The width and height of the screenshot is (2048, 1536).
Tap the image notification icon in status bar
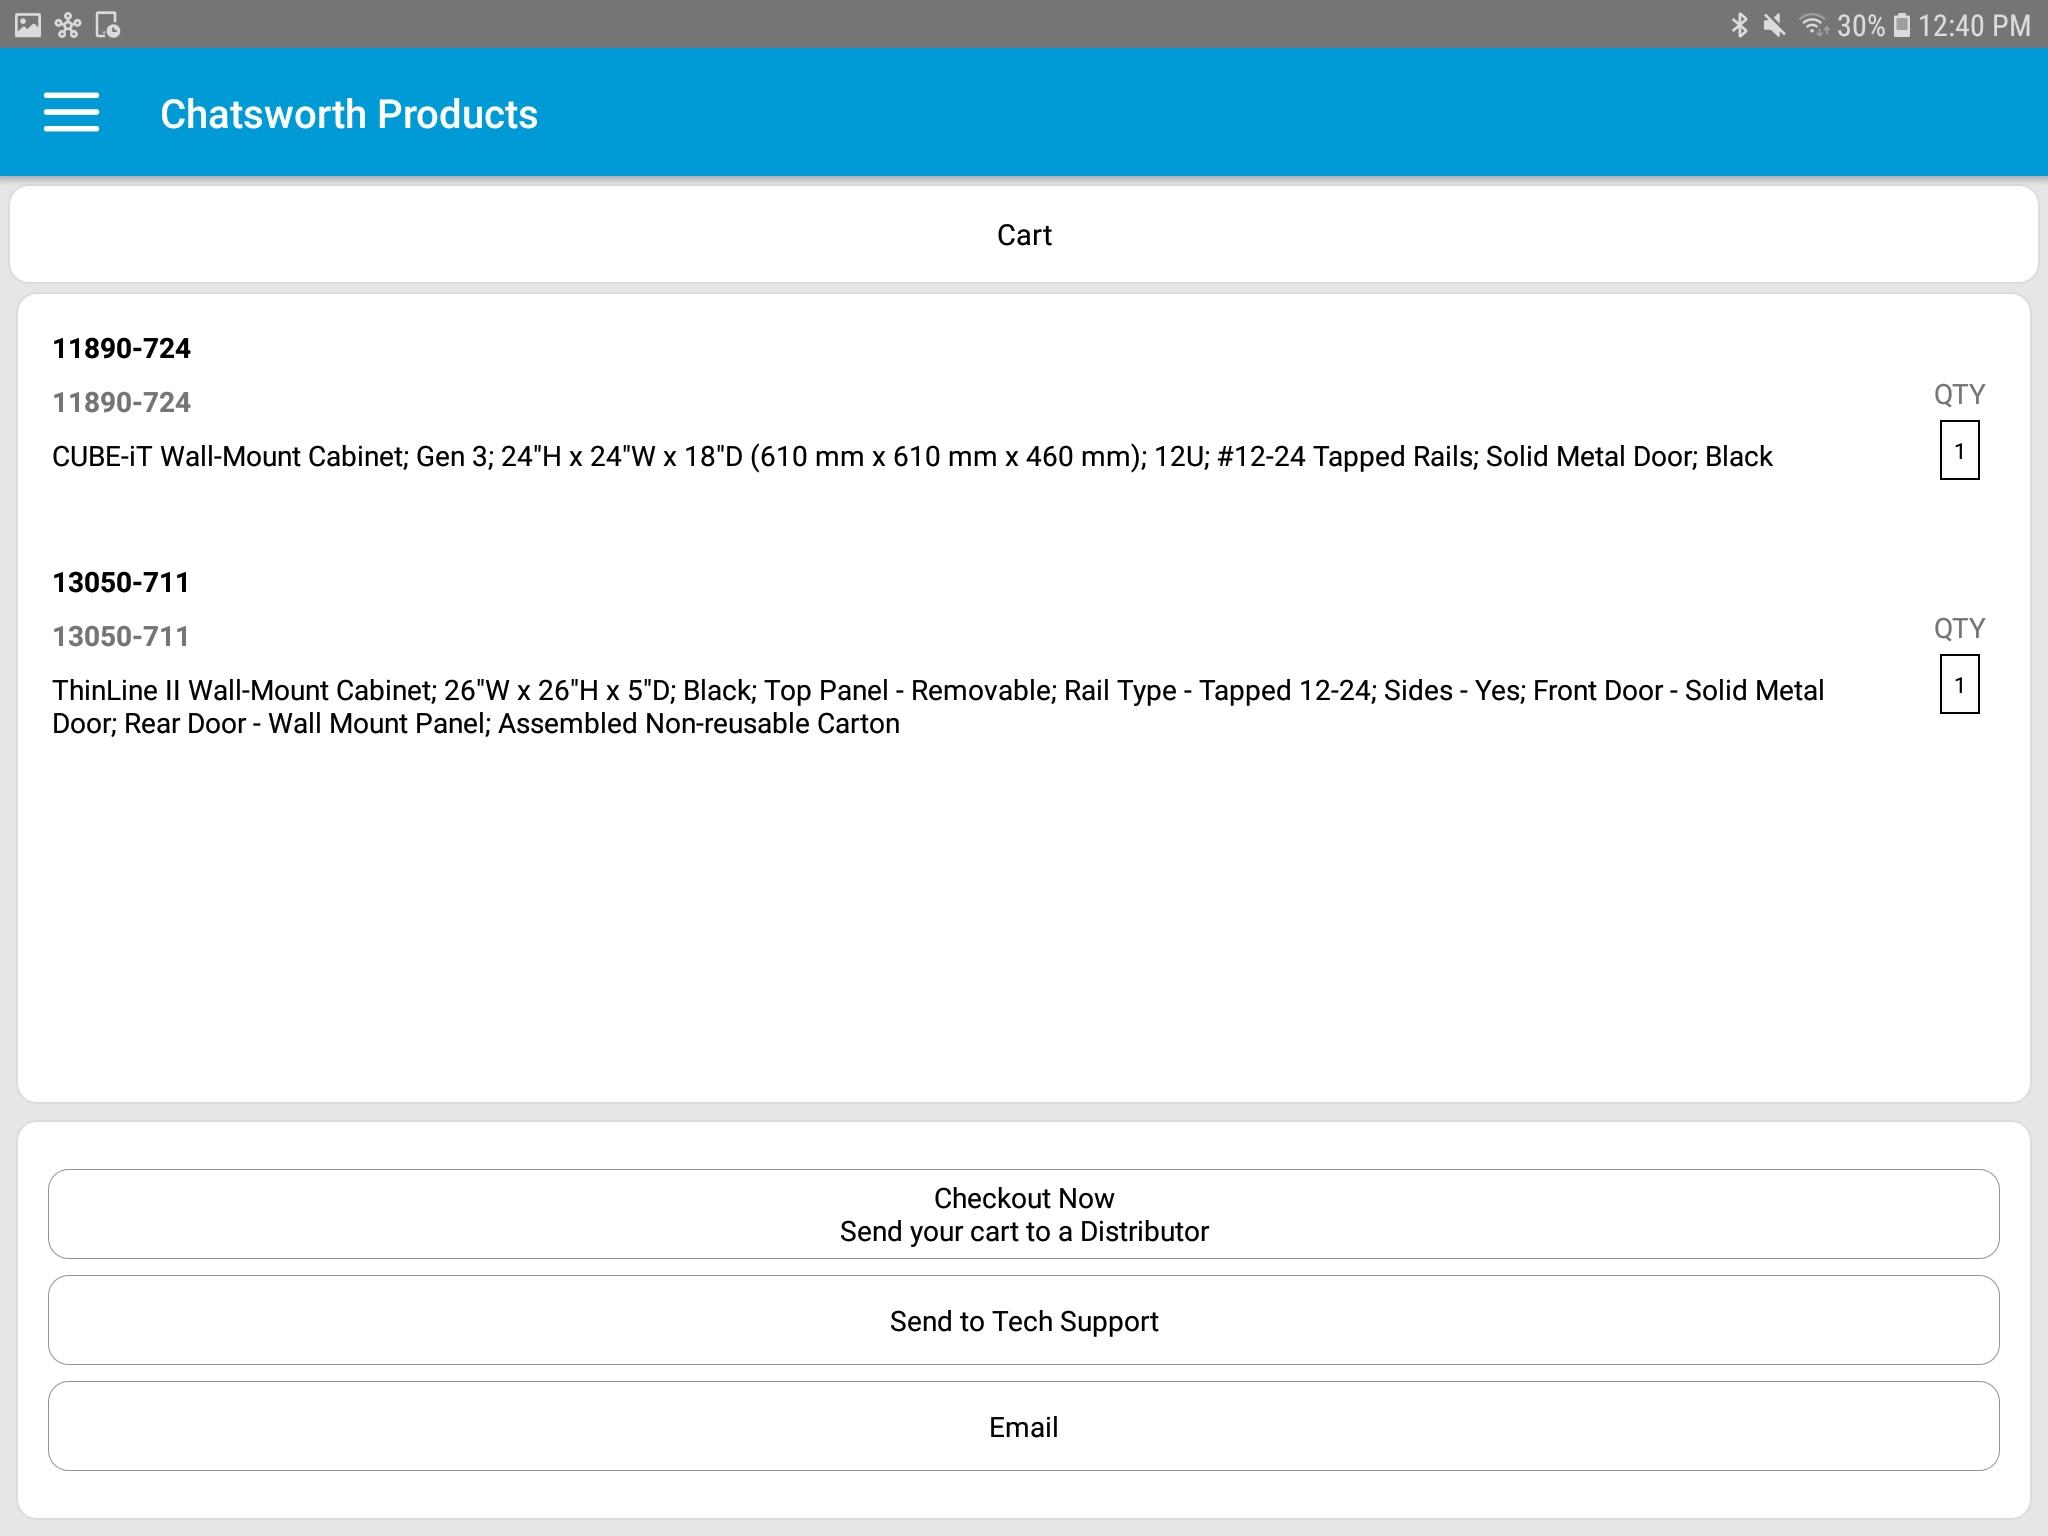coord(28,25)
